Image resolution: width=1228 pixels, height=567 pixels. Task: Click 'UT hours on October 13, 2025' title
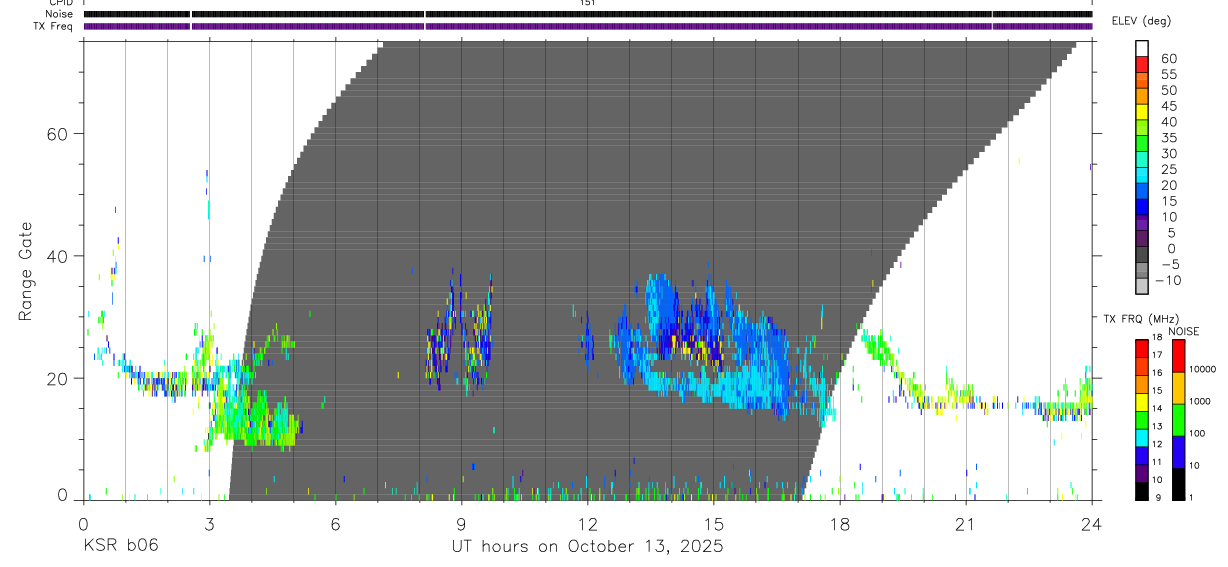tap(588, 547)
